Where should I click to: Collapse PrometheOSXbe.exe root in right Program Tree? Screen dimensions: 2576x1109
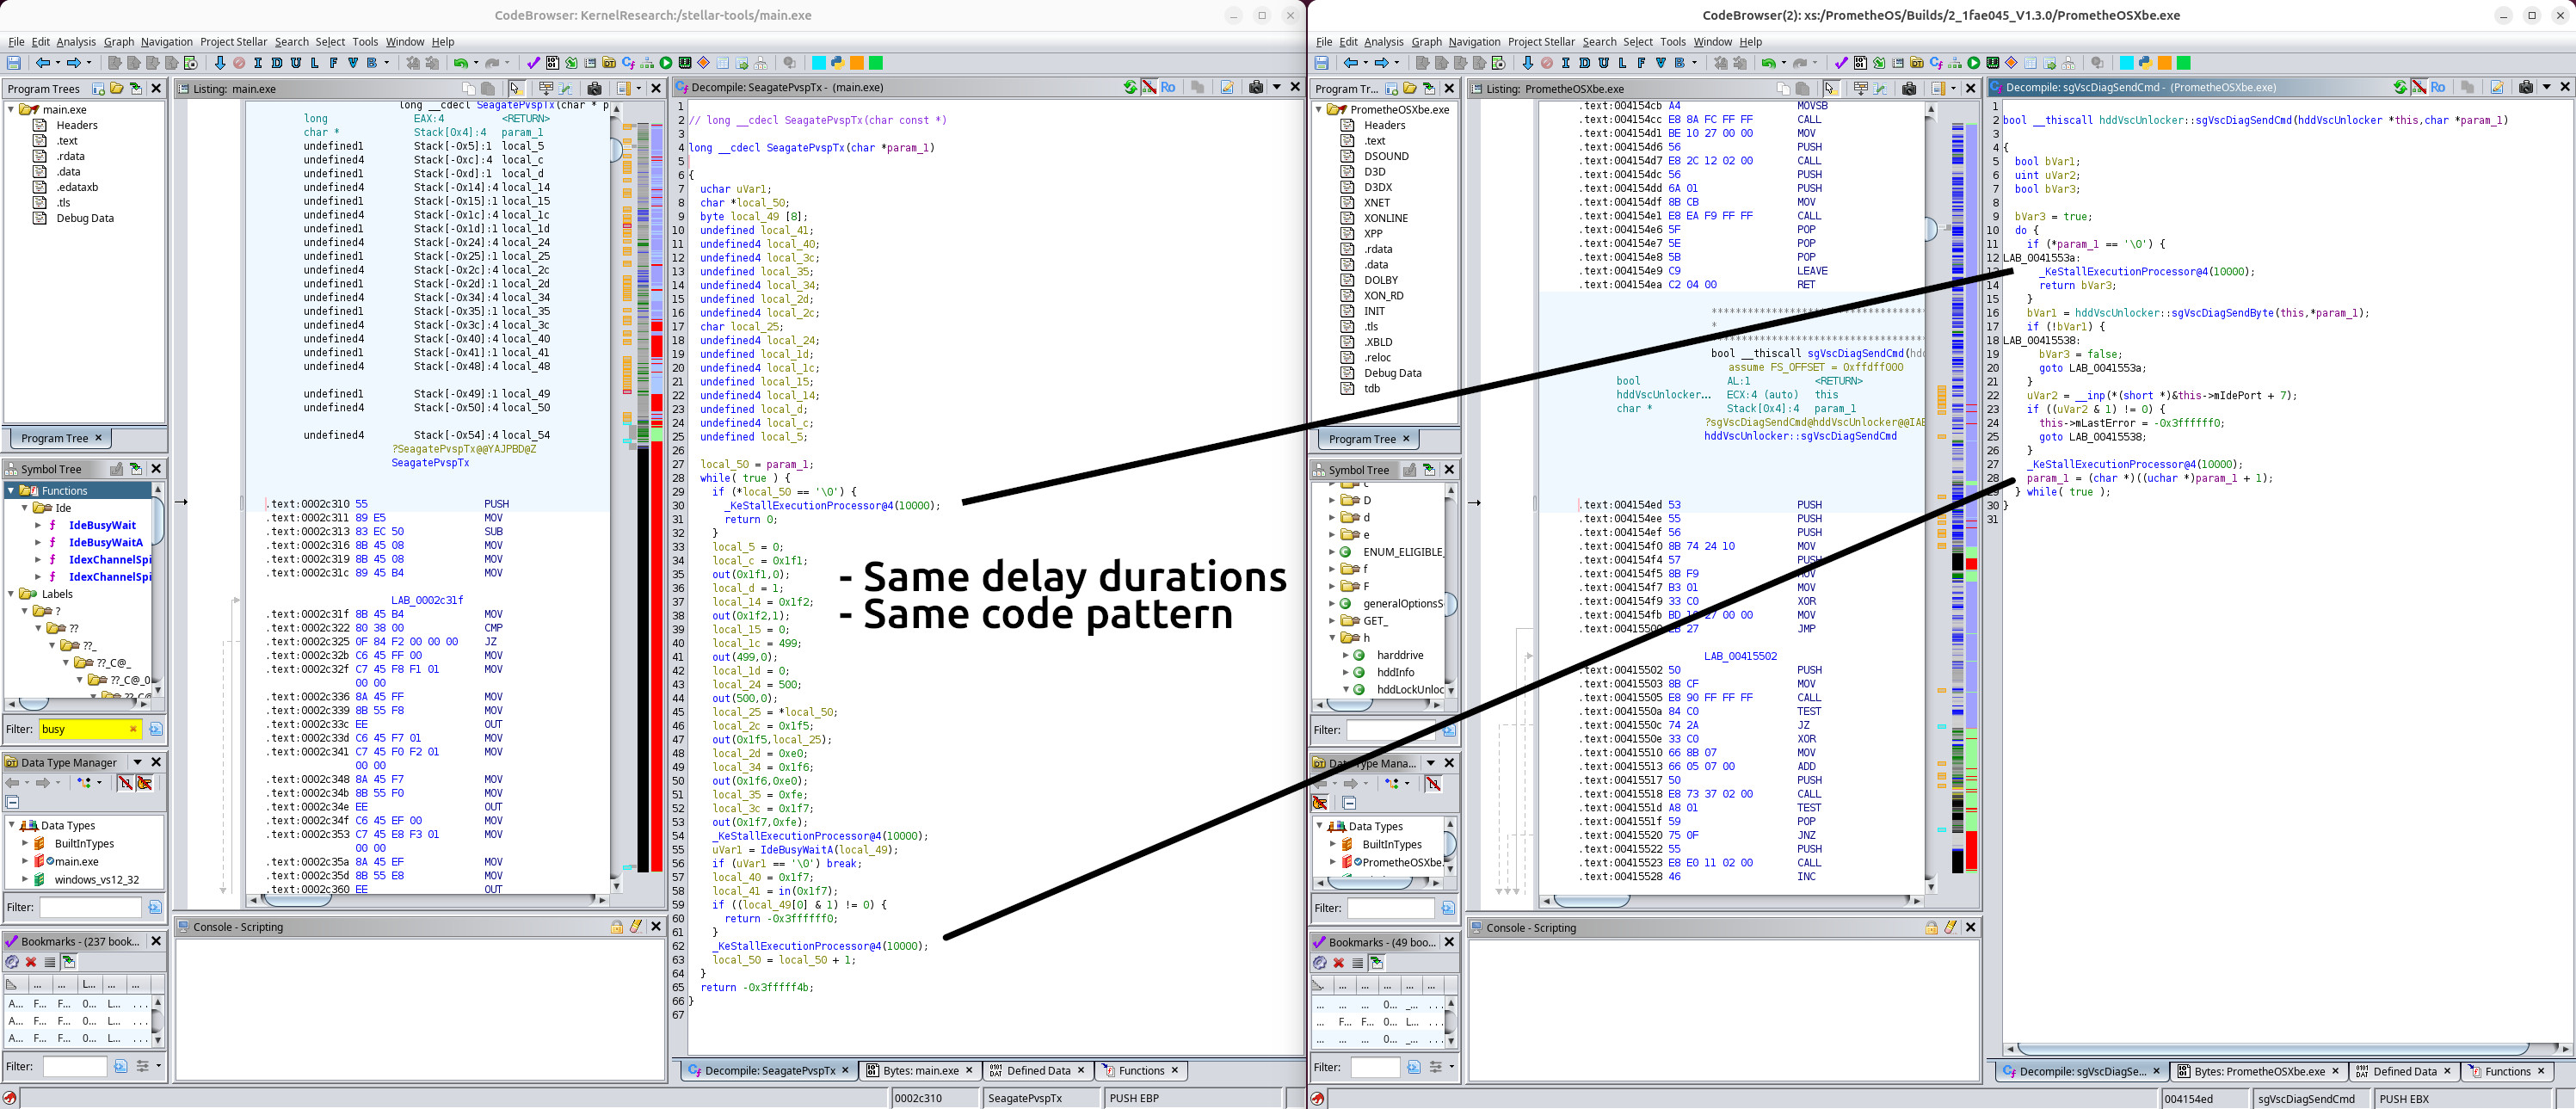click(x=1319, y=110)
